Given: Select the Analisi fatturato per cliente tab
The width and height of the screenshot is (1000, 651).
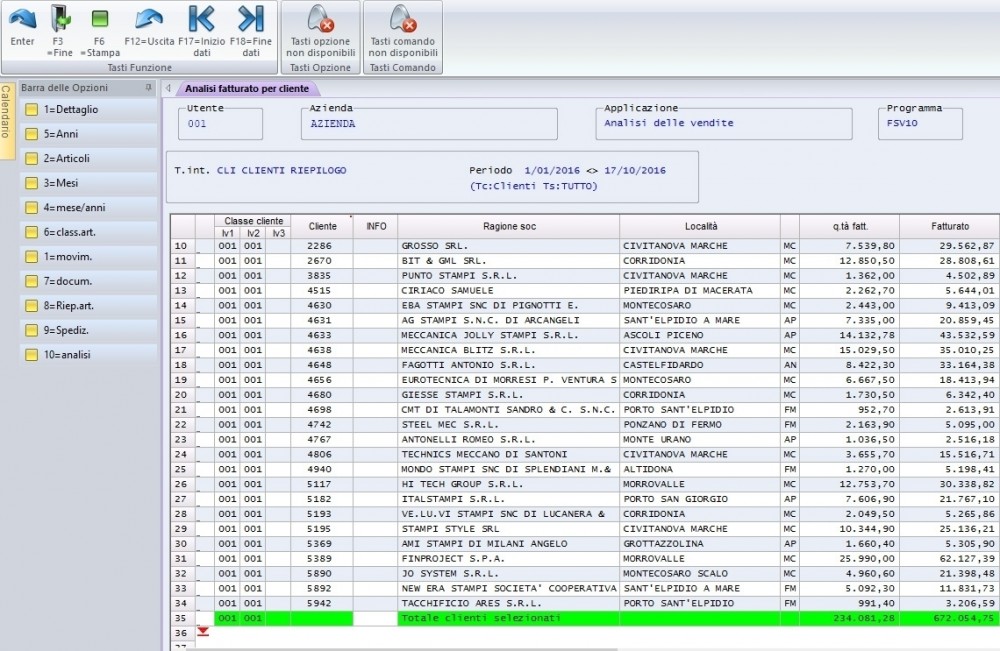Looking at the screenshot, I should (246, 89).
